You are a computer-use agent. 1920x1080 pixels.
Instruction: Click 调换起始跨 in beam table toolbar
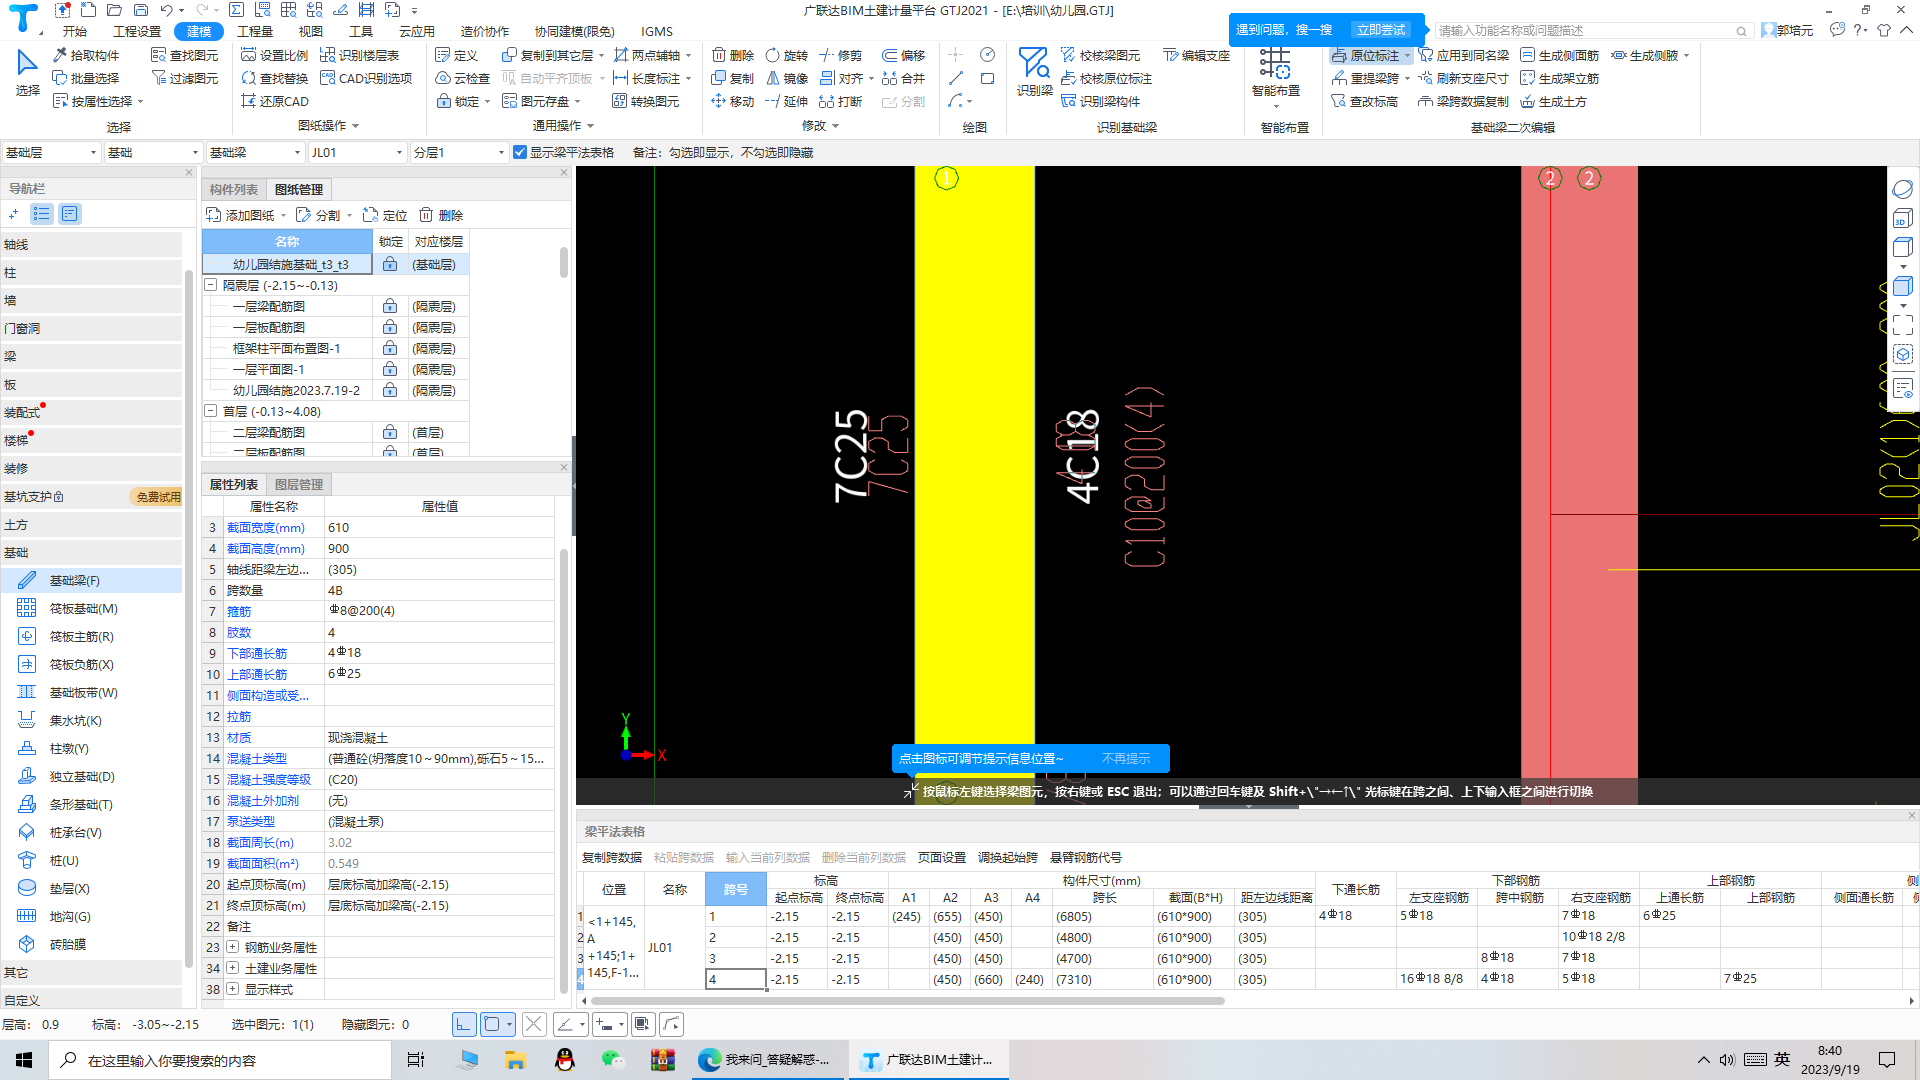[x=1008, y=857]
